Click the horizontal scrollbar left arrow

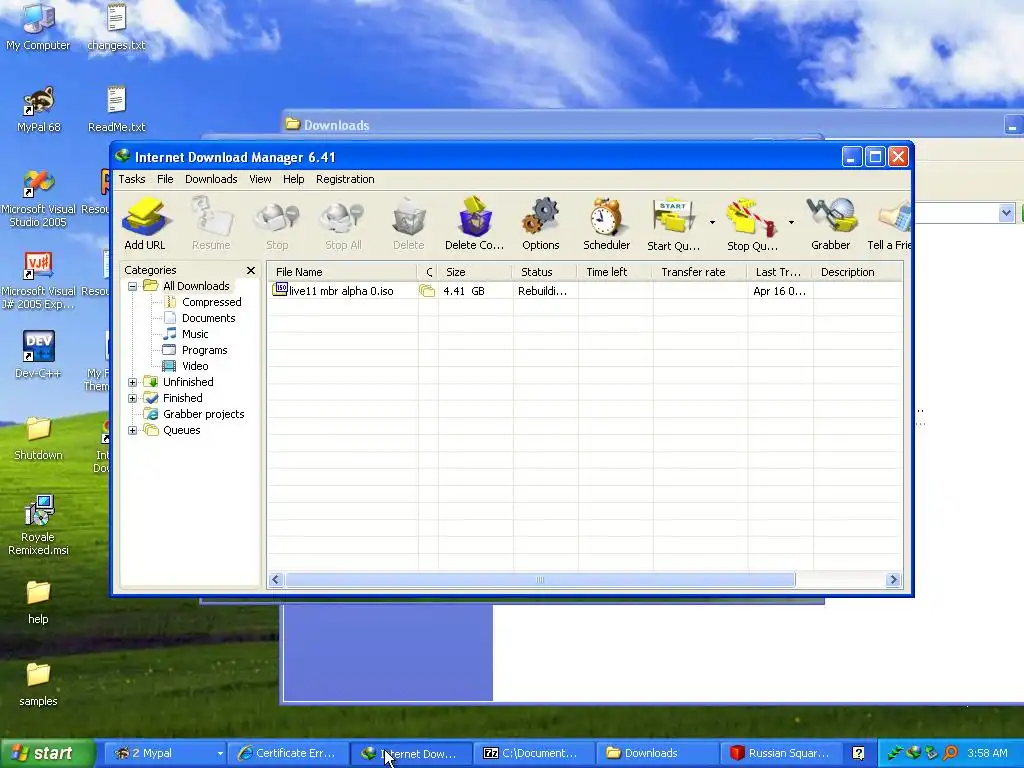point(276,580)
